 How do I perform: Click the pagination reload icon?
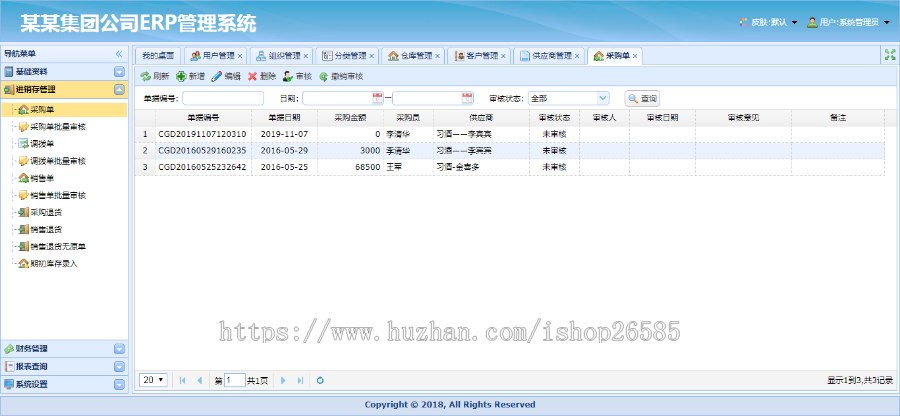pyautogui.click(x=320, y=380)
